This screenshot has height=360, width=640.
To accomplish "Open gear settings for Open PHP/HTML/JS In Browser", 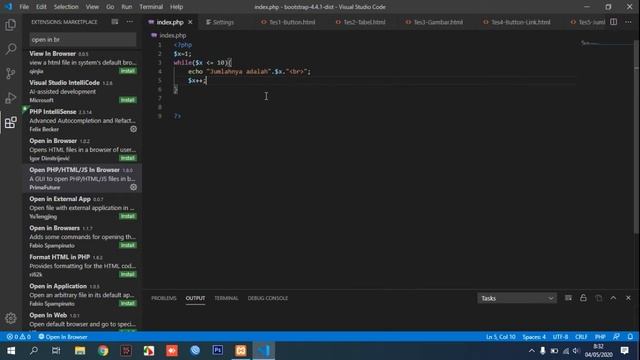I will (x=133, y=187).
